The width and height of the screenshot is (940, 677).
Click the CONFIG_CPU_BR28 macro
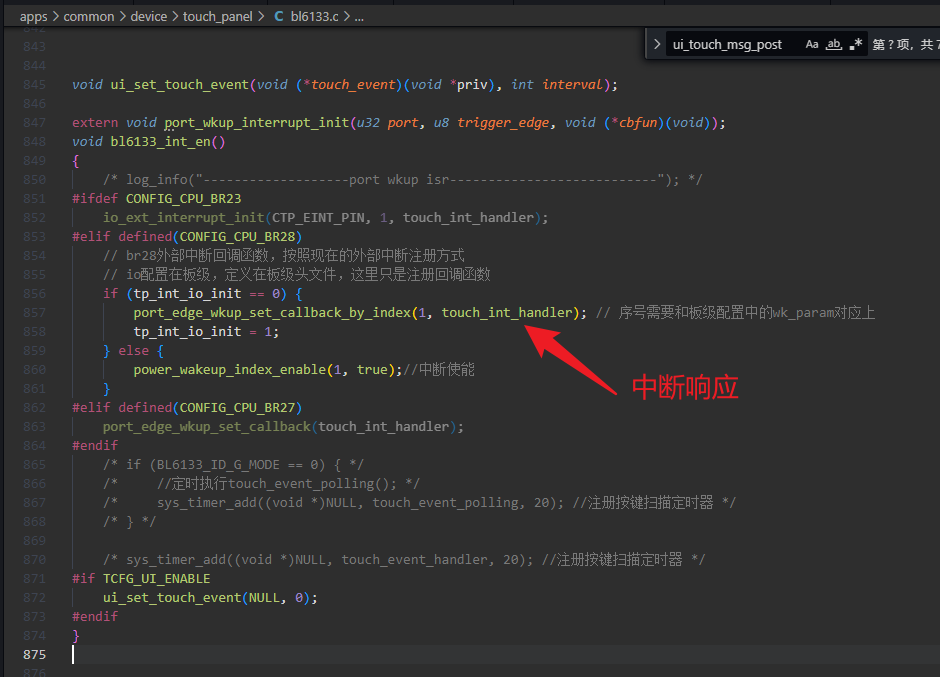click(x=237, y=237)
